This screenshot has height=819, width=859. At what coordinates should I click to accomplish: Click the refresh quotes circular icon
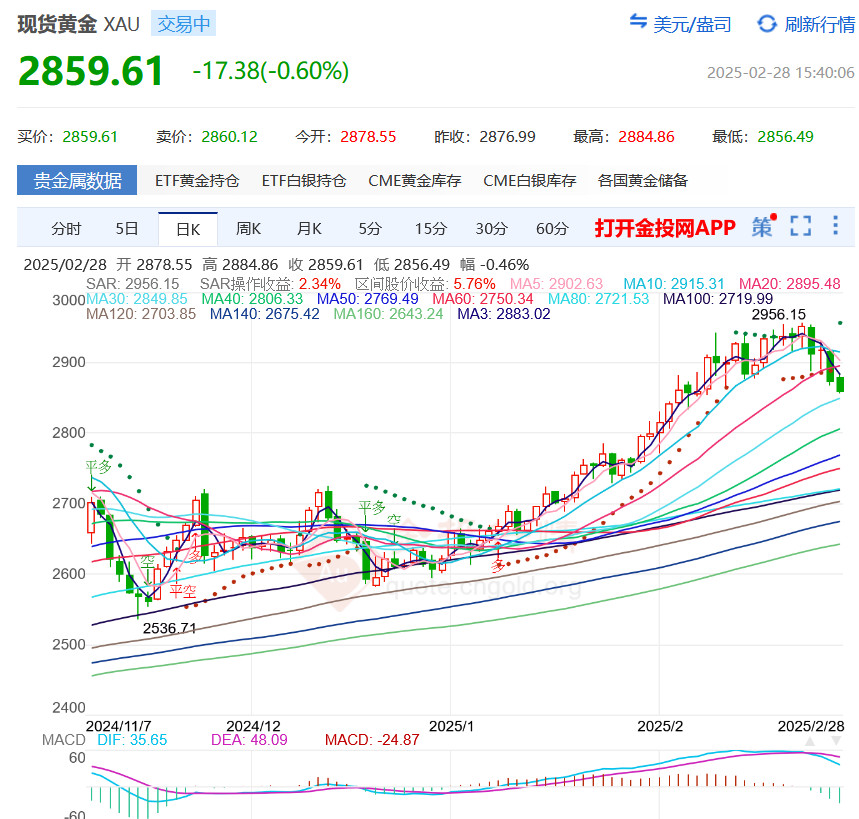point(767,23)
